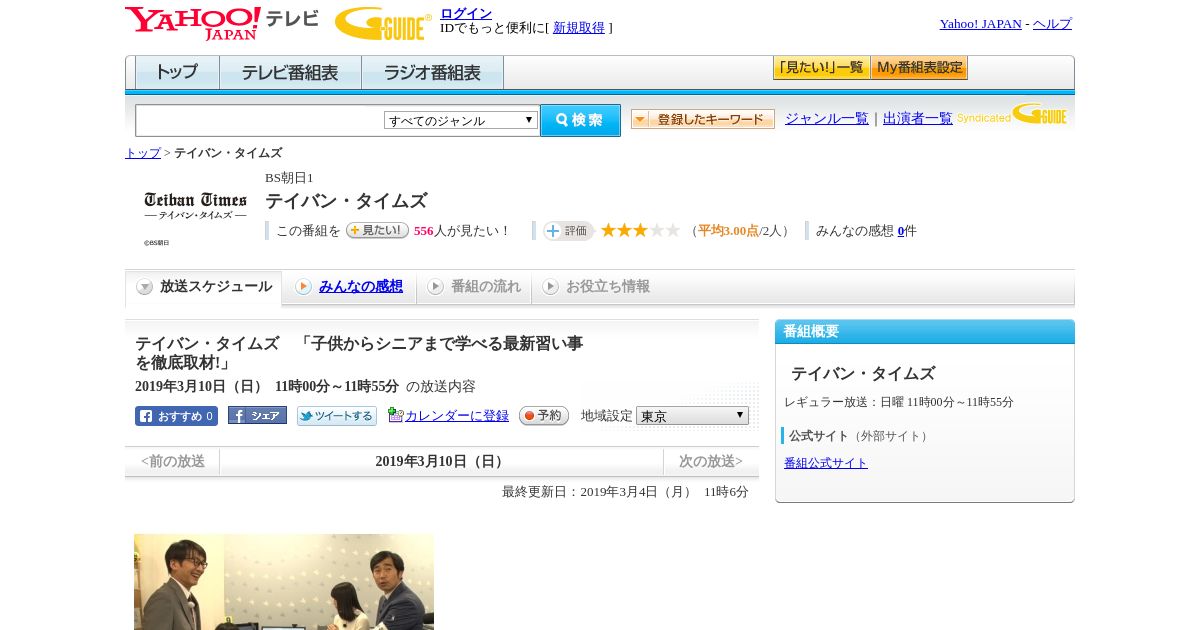Image resolution: width=1200 pixels, height=630 pixels.
Task: Click the program still photo thumbnail
Action: click(284, 582)
